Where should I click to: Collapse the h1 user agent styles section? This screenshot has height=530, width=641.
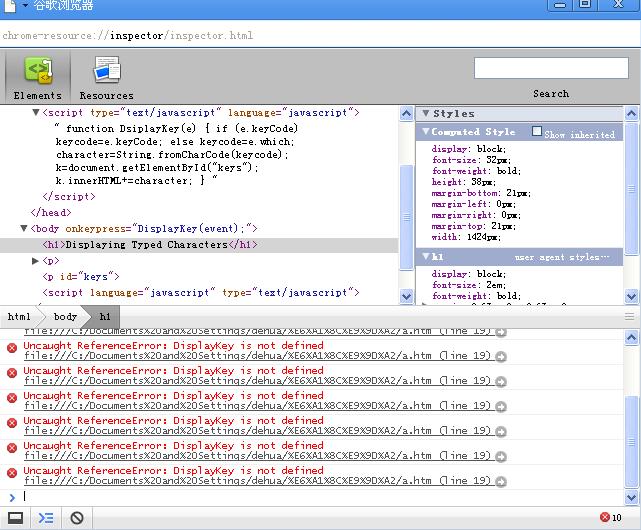[426, 256]
